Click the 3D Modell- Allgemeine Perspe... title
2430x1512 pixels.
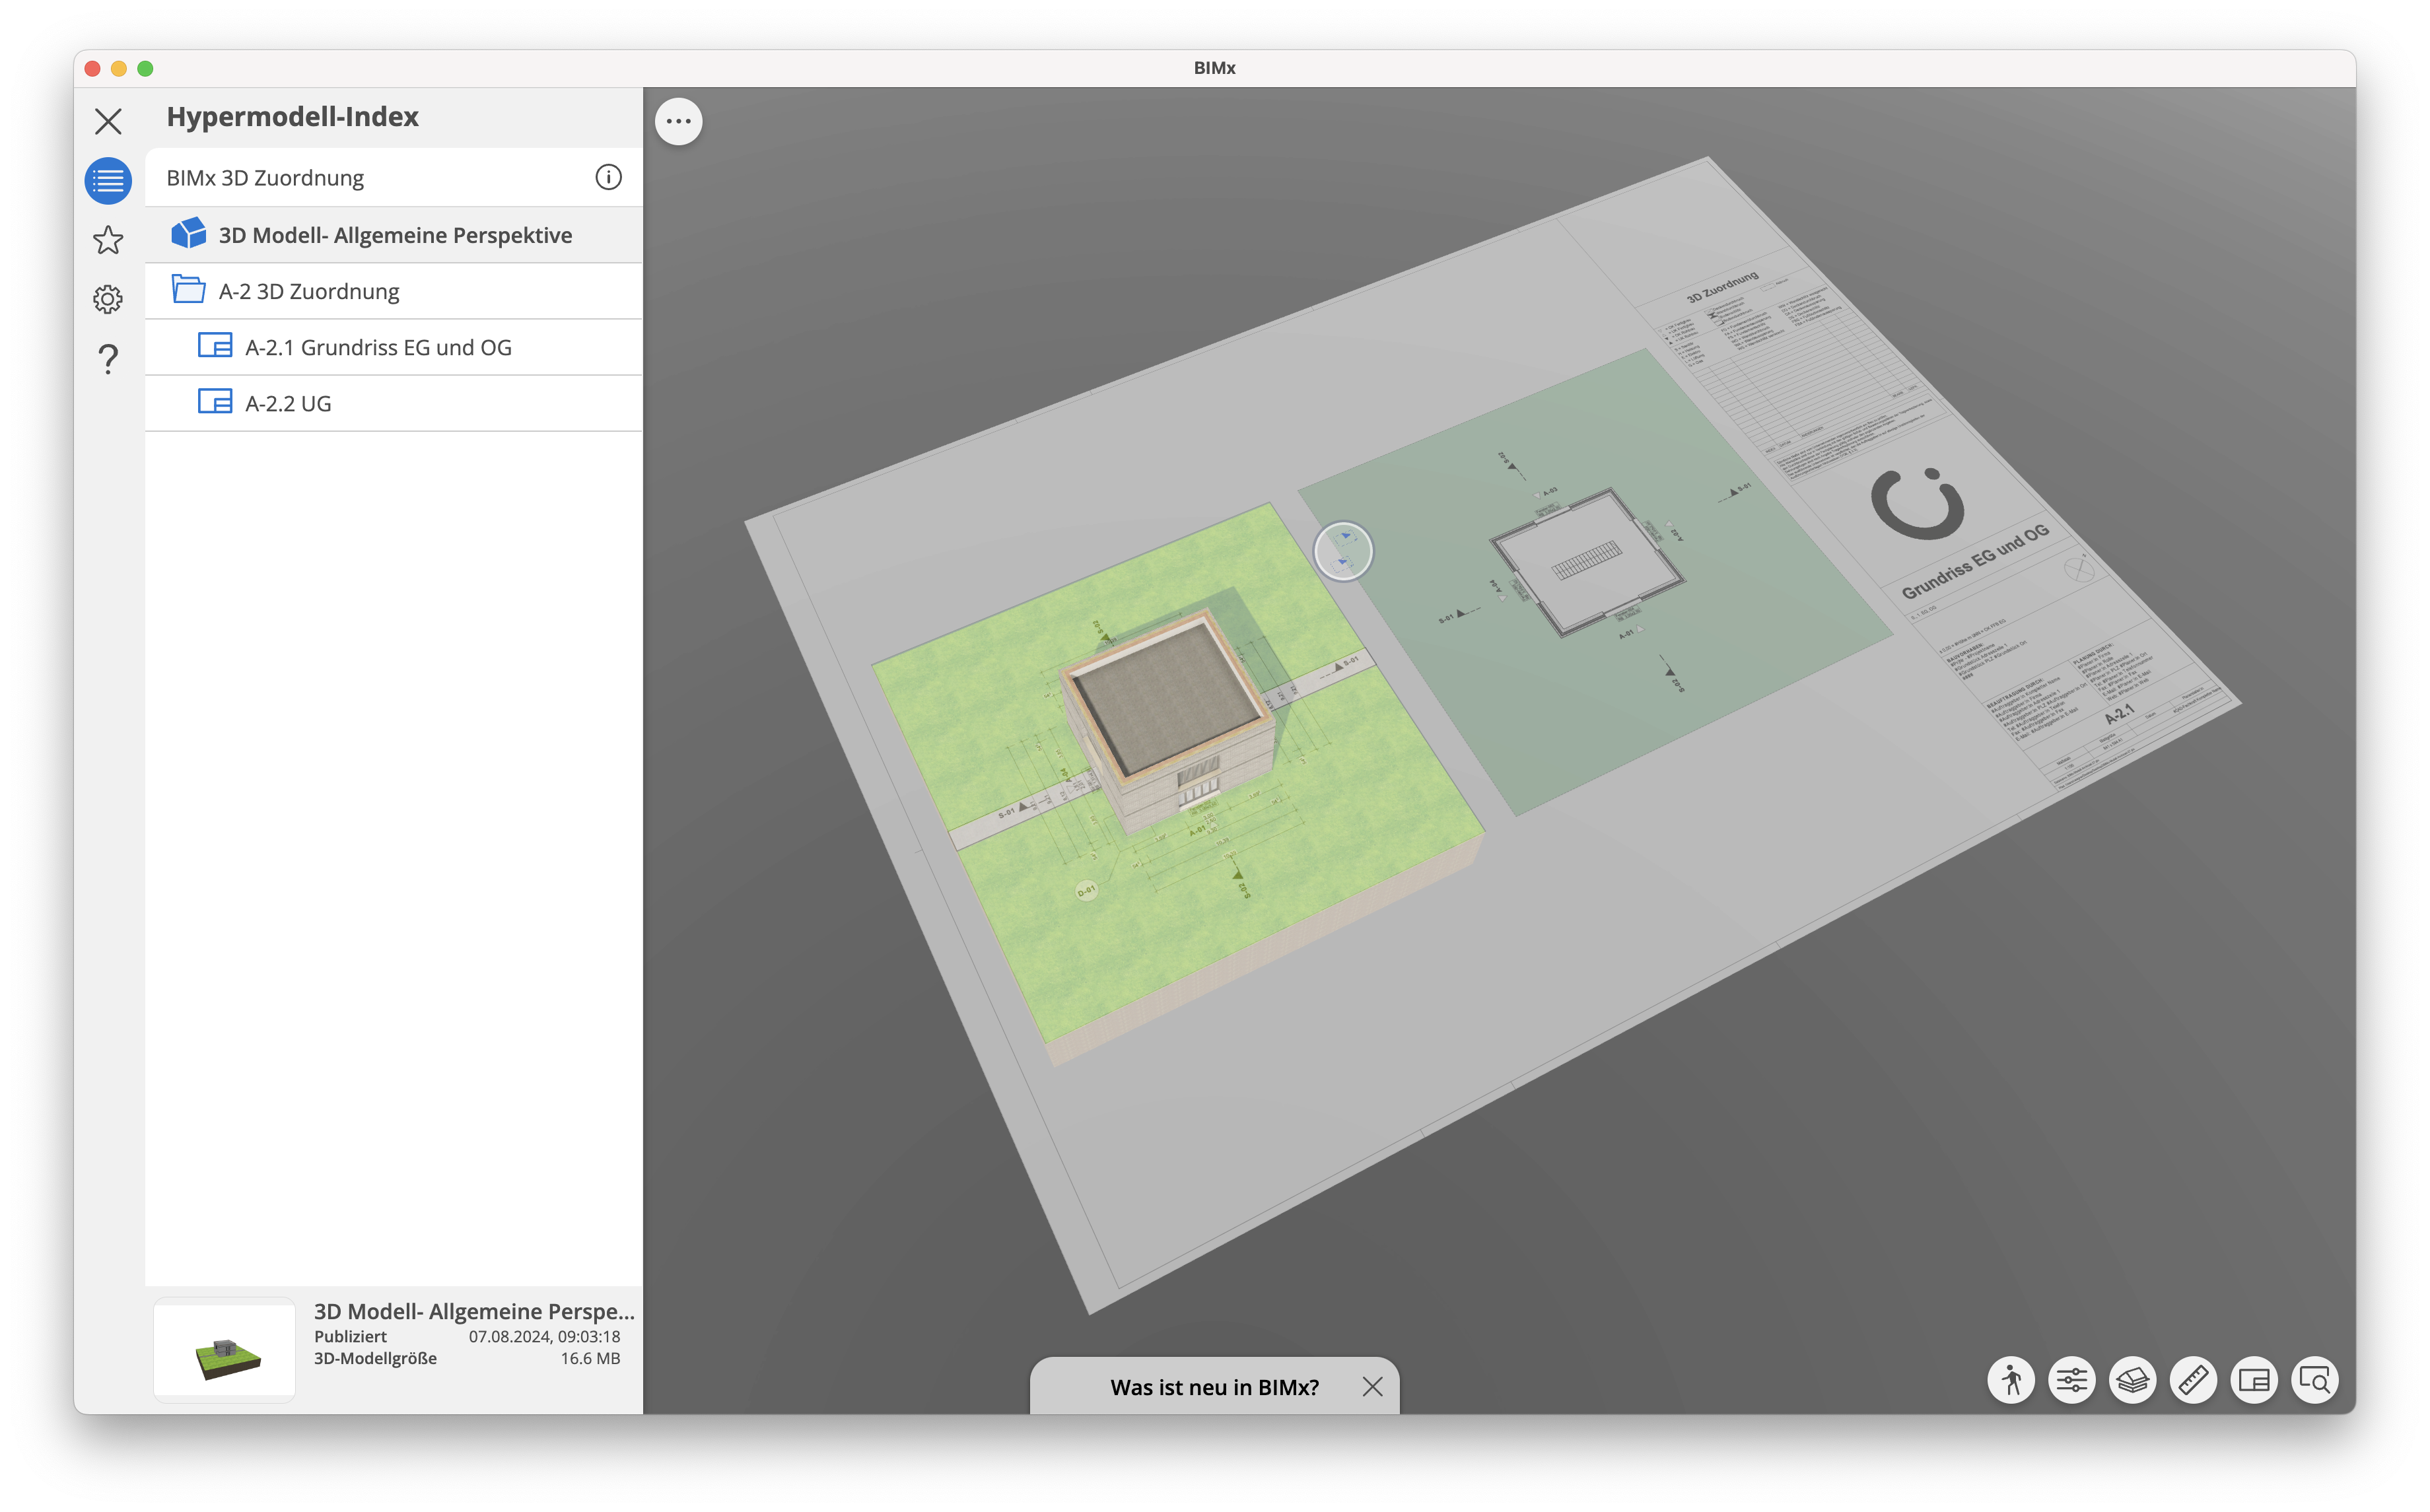point(474,1311)
